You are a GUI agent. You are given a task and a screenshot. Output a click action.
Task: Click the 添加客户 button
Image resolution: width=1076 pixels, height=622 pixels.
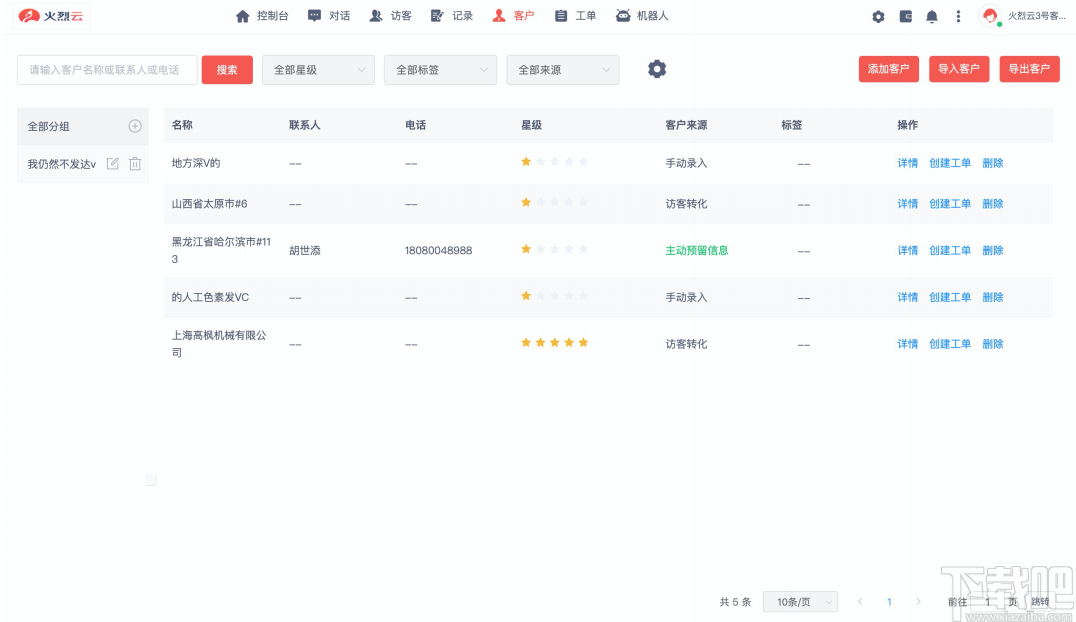pos(889,69)
